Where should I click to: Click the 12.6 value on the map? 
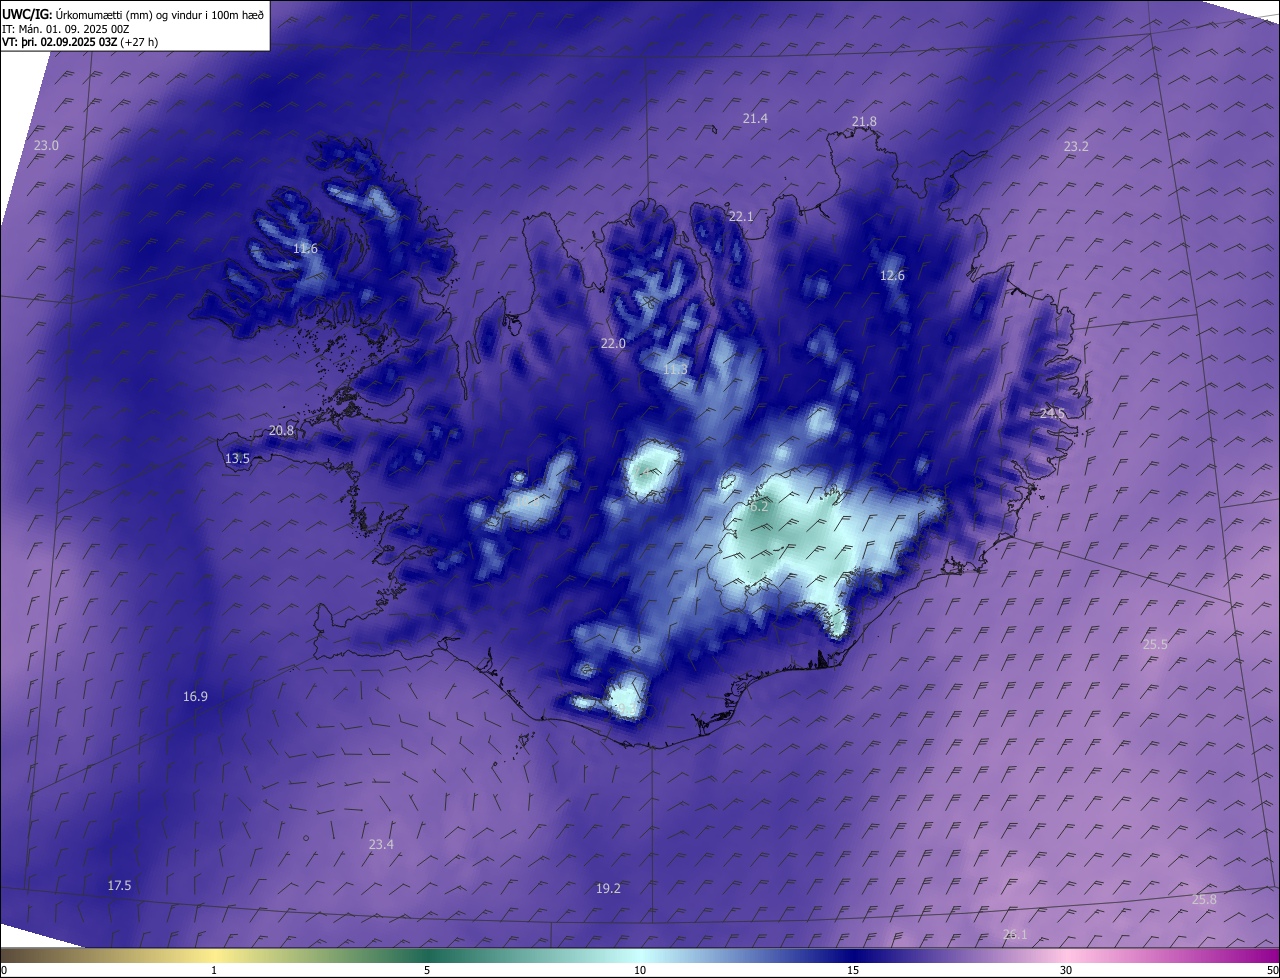892,276
